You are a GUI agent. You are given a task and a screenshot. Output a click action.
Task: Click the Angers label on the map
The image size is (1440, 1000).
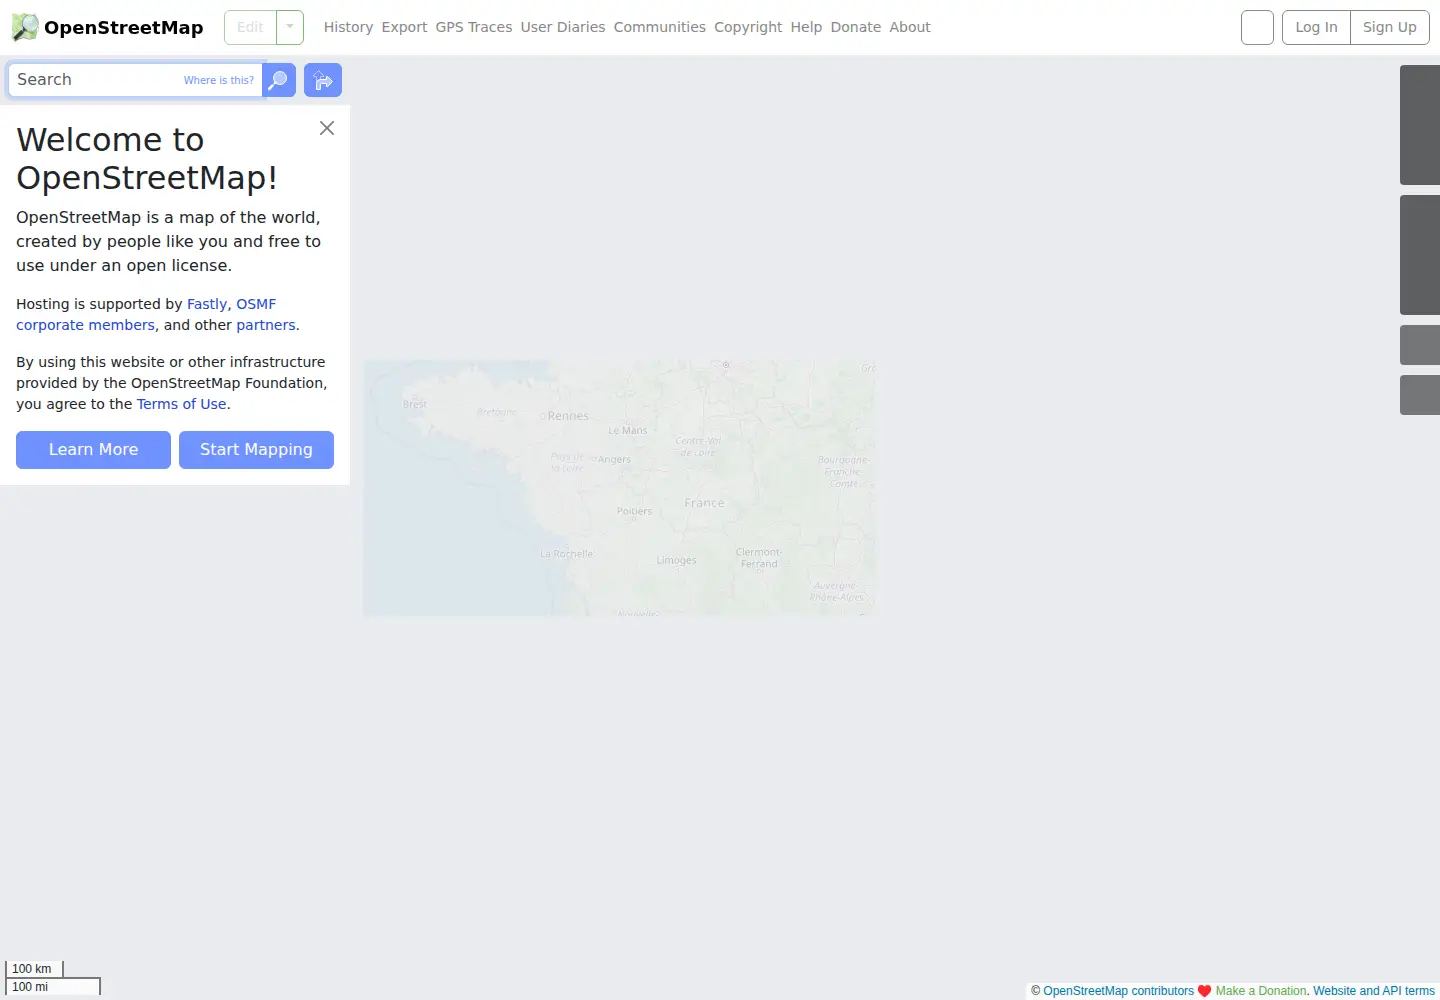[x=614, y=460]
